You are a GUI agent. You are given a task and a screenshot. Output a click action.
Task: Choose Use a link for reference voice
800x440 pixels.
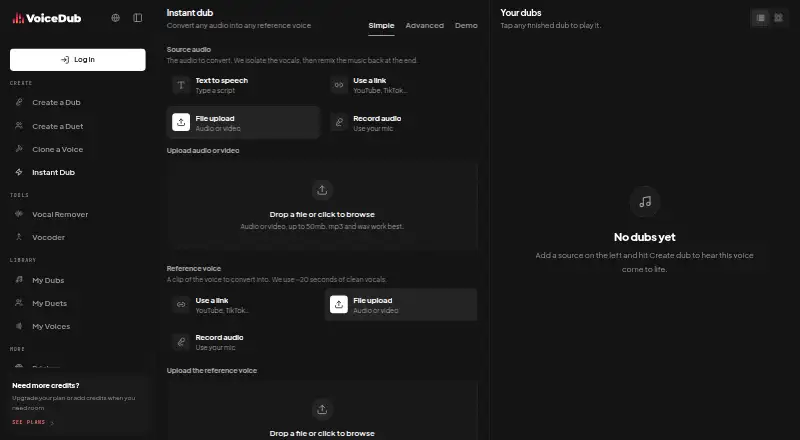point(243,305)
